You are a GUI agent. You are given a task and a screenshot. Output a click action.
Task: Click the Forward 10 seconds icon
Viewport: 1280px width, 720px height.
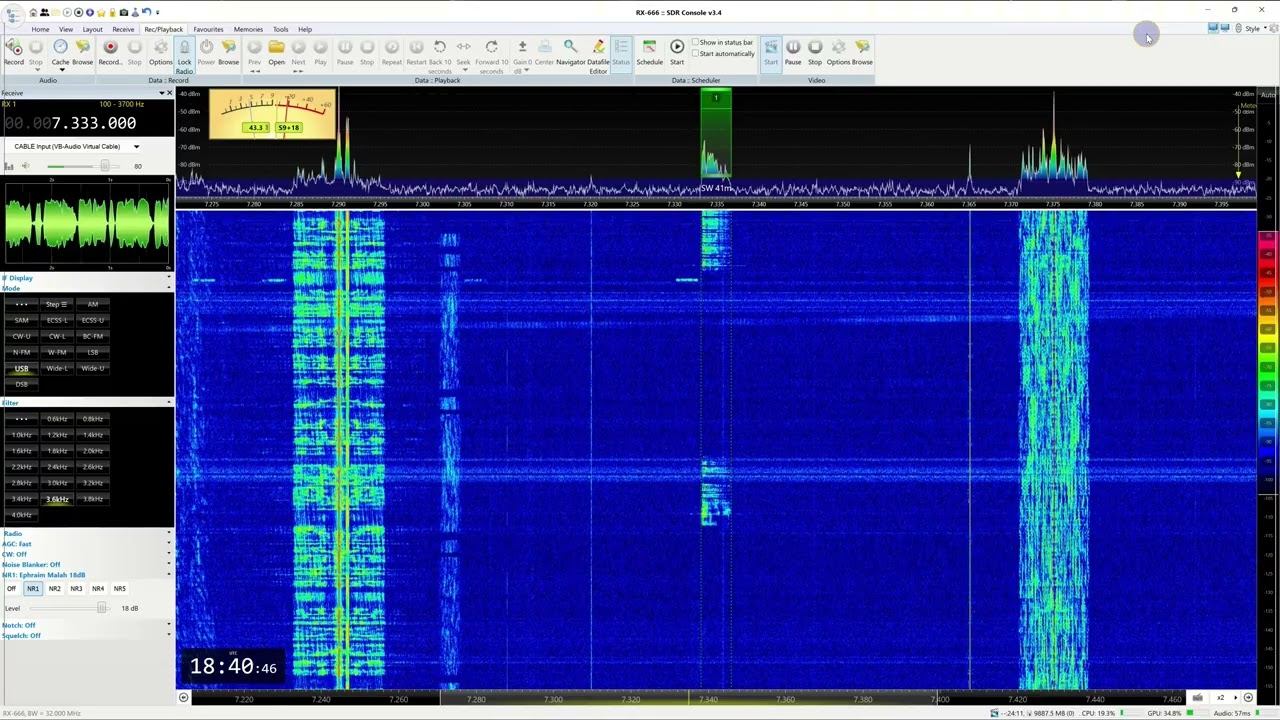pos(491,56)
